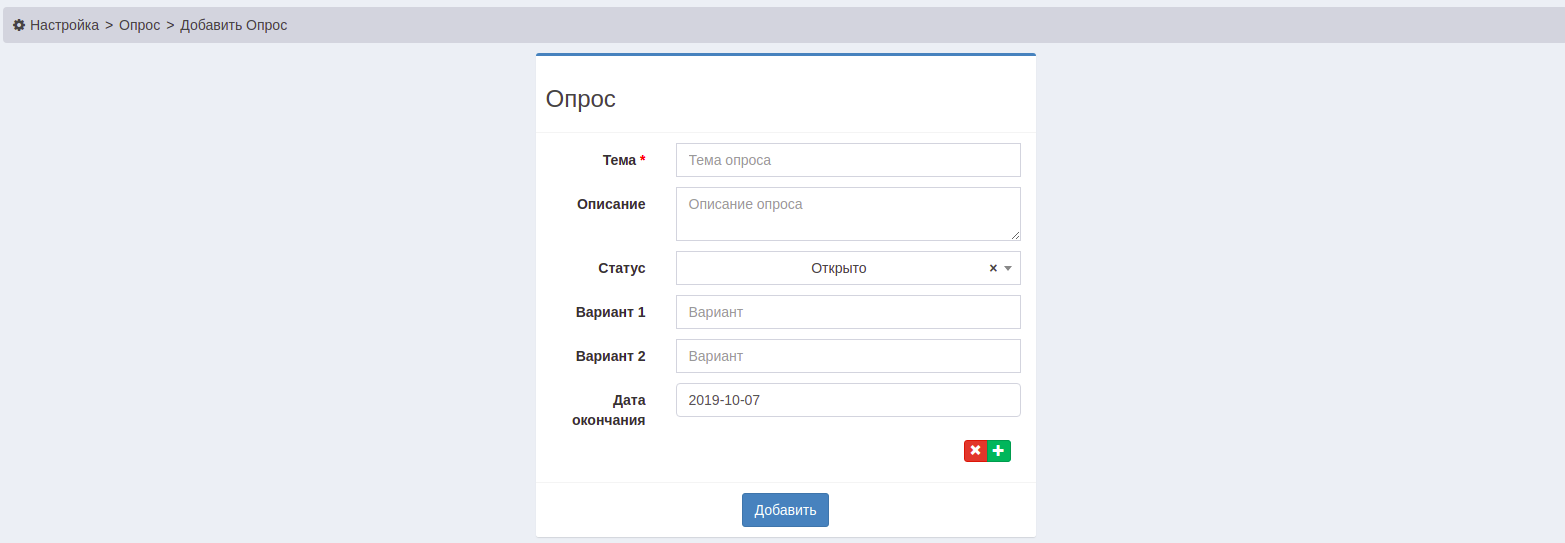This screenshot has width=1565, height=543.
Task: Focus the Вариант 1 input field
Action: click(848, 312)
